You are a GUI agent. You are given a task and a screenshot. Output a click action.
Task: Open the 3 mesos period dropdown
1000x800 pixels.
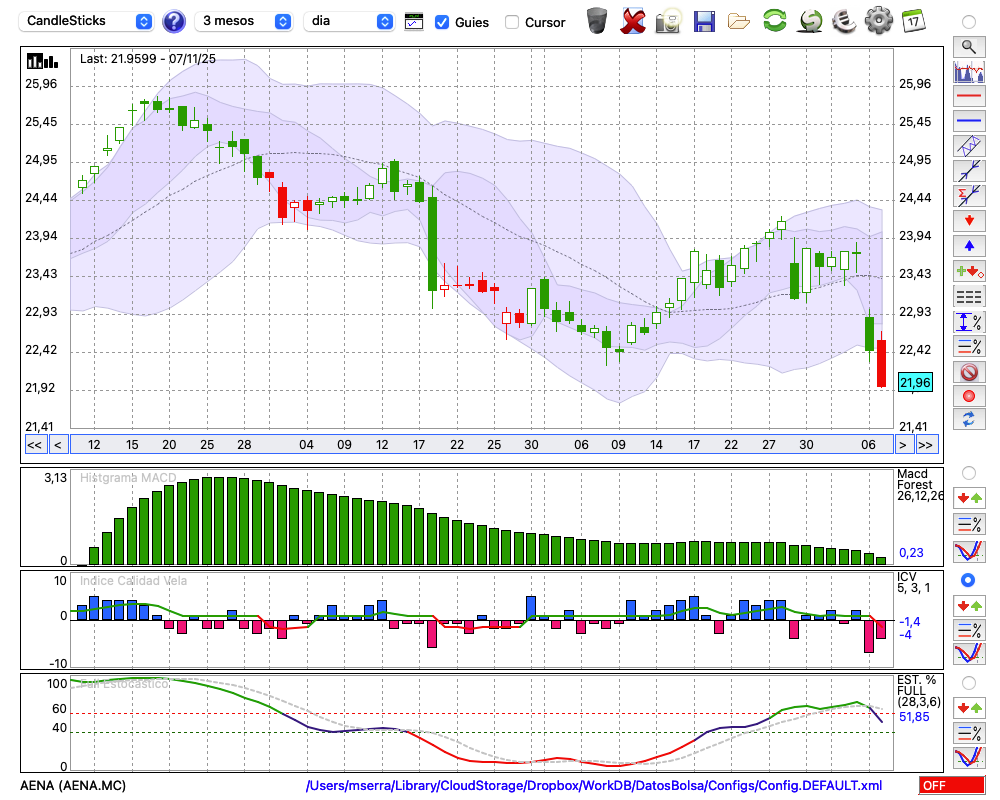[x=245, y=21]
